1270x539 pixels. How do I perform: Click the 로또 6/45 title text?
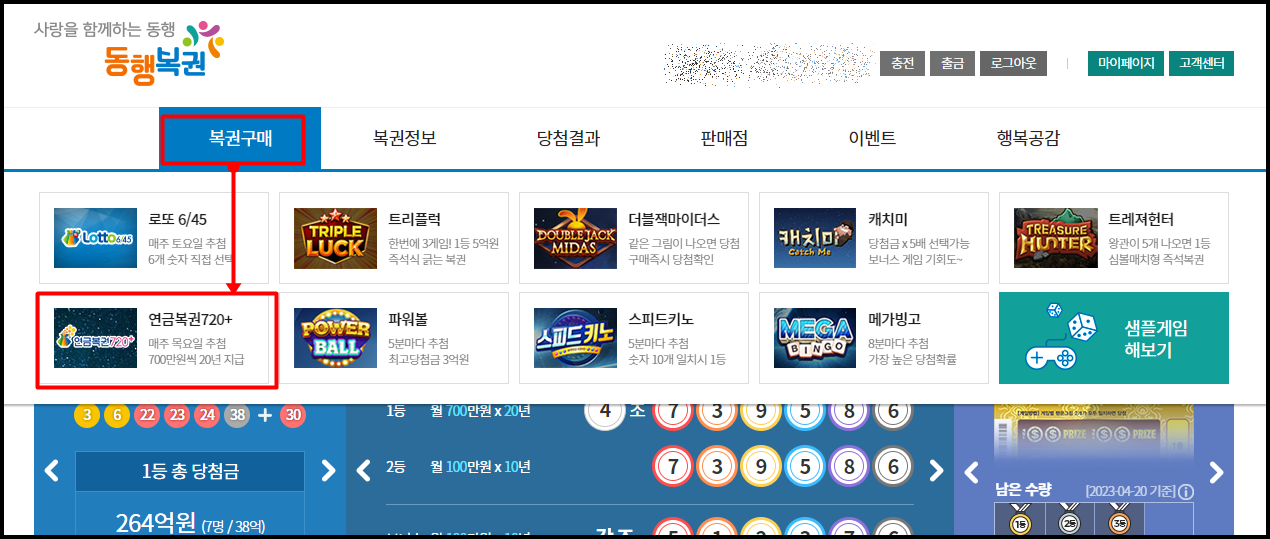point(177,219)
